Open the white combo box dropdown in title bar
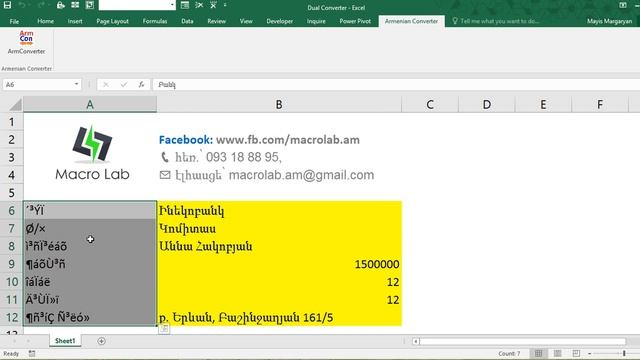This screenshot has height=360, width=640. pos(172,5)
